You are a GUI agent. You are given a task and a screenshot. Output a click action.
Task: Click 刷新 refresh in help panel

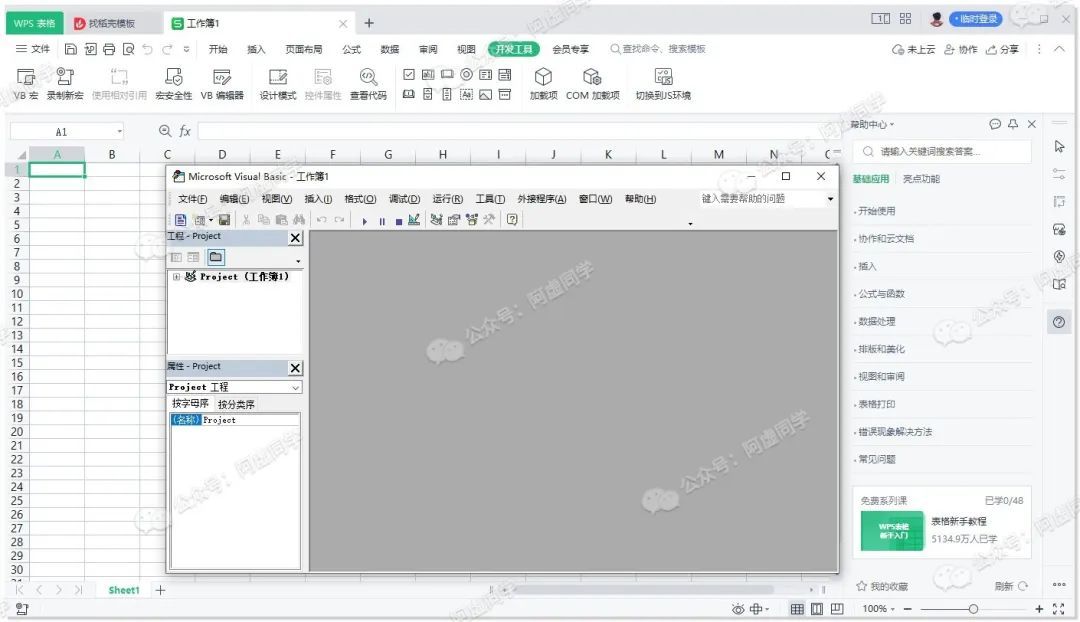click(1010, 586)
